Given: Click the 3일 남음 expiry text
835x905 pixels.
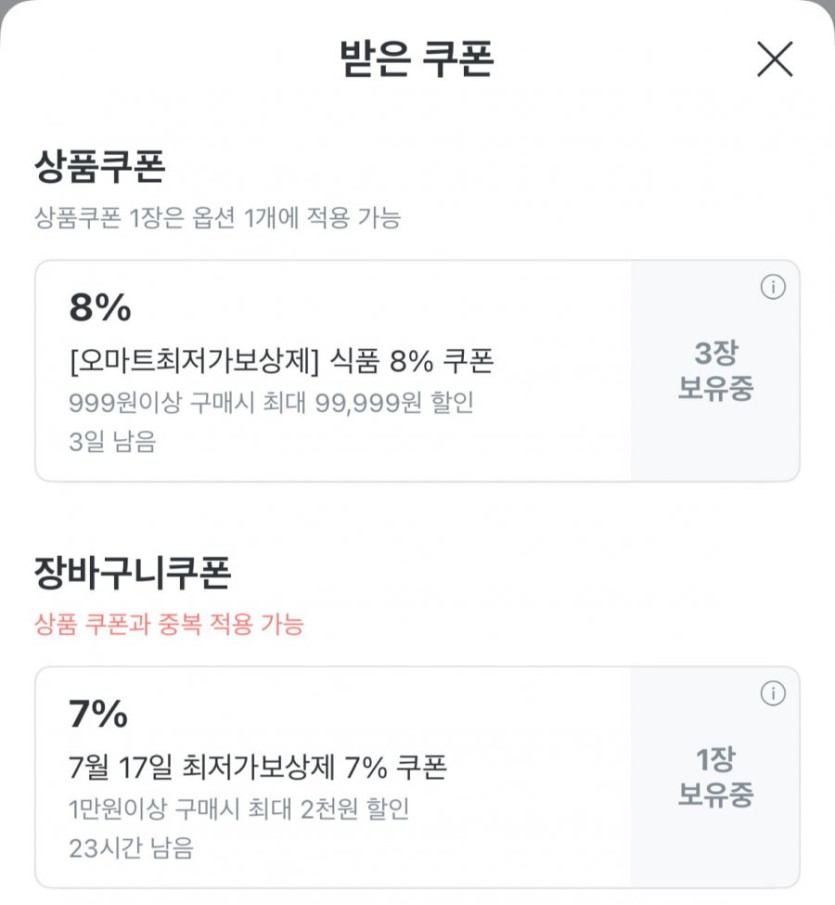Looking at the screenshot, I should click(x=113, y=442).
